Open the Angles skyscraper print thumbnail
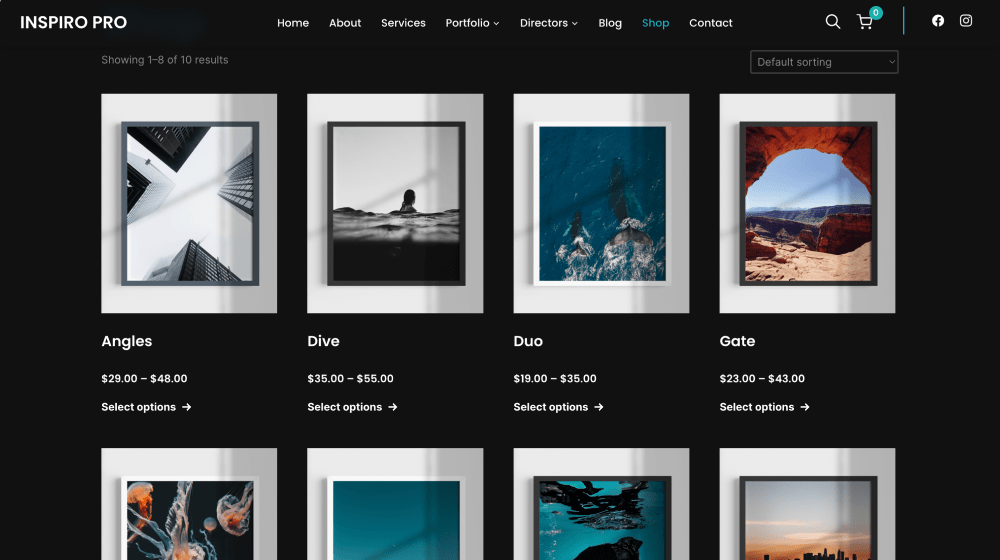1000x560 pixels. point(189,203)
